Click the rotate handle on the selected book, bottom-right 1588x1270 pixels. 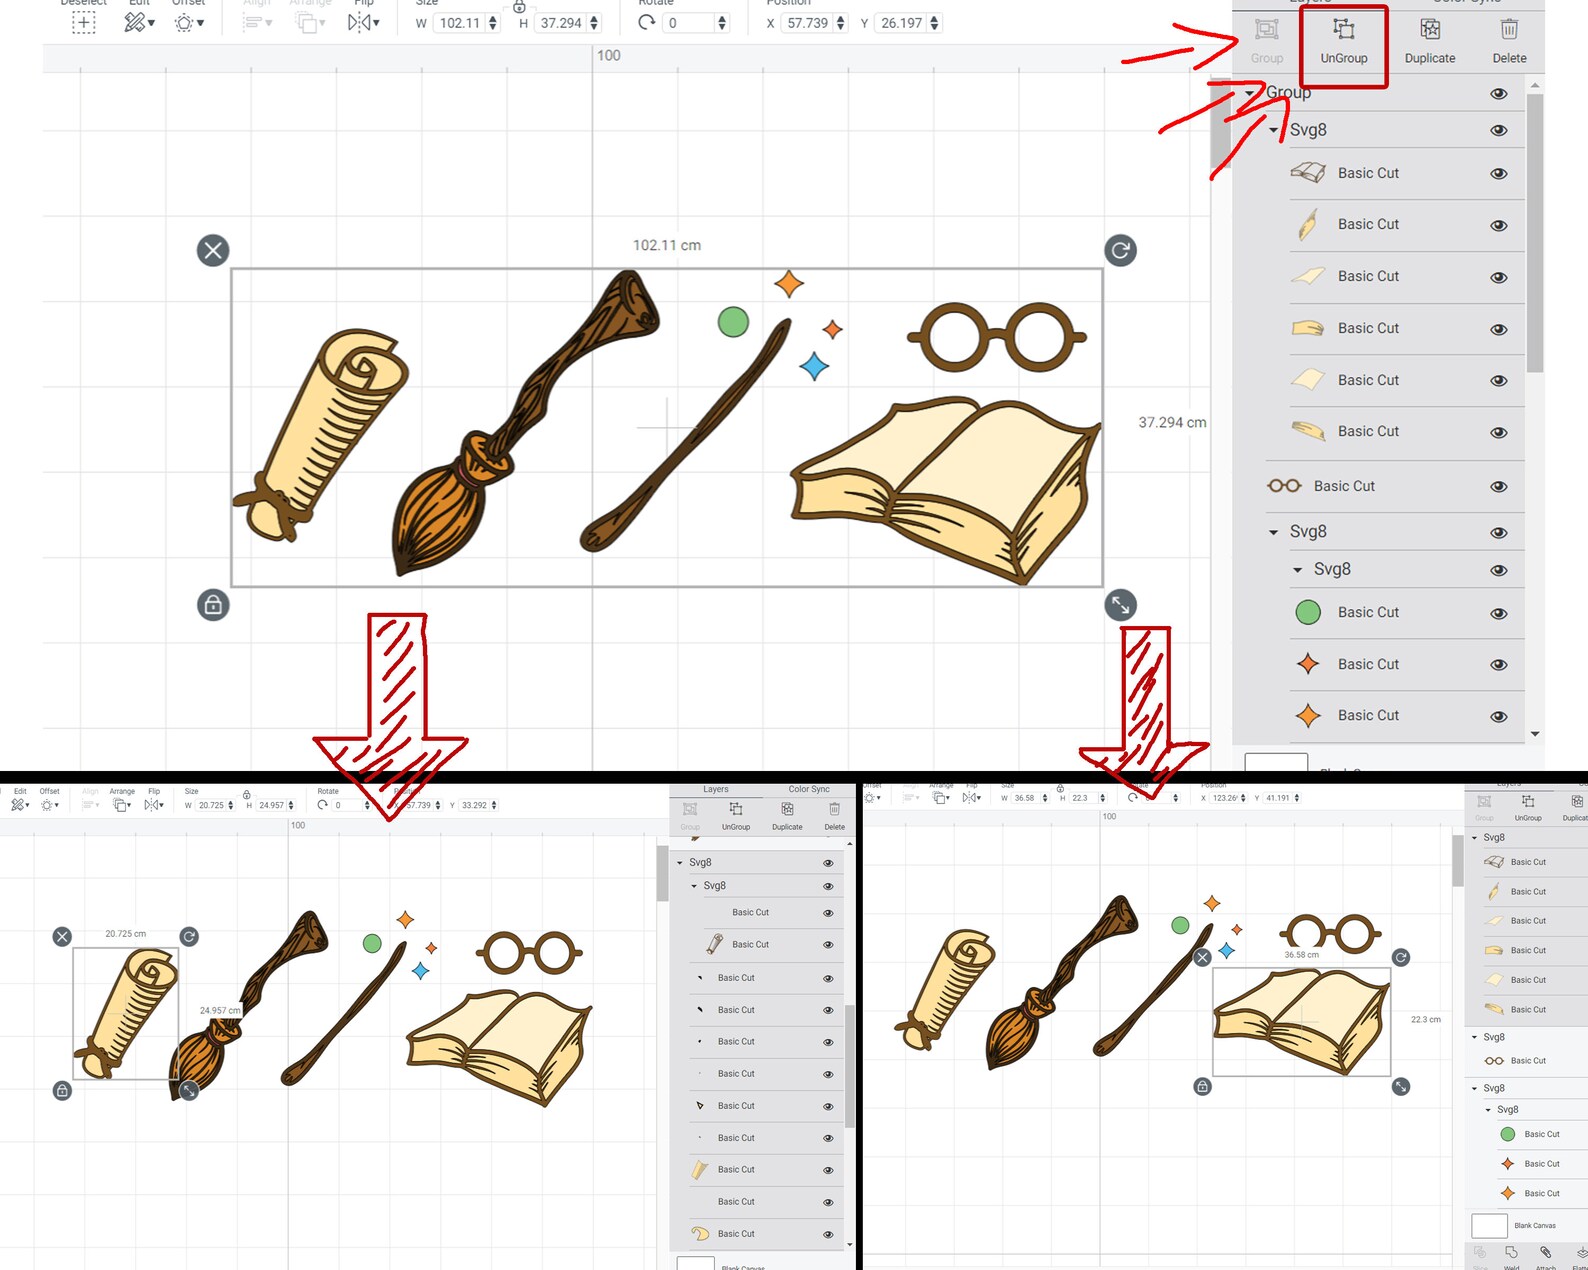(x=1401, y=957)
